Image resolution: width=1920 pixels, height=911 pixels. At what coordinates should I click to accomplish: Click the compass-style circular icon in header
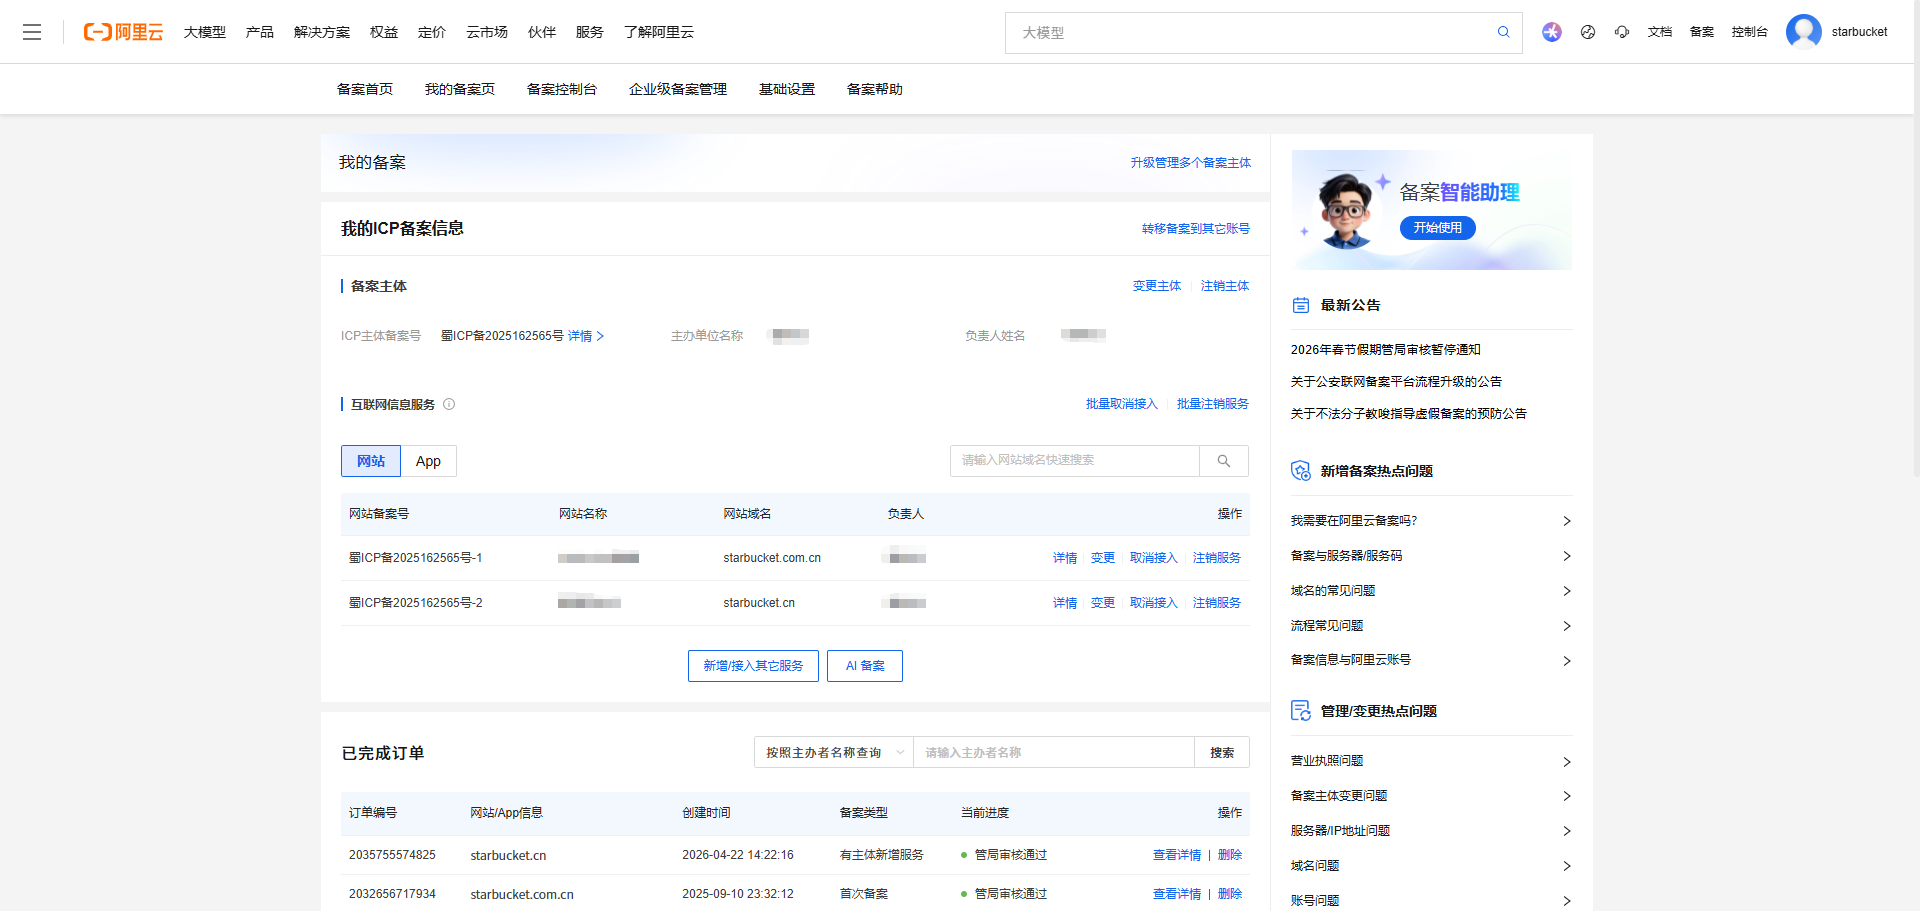point(1588,32)
